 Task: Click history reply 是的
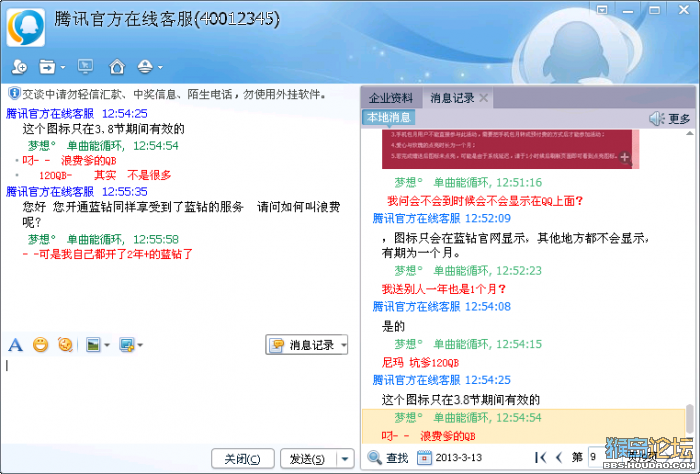[393, 326]
